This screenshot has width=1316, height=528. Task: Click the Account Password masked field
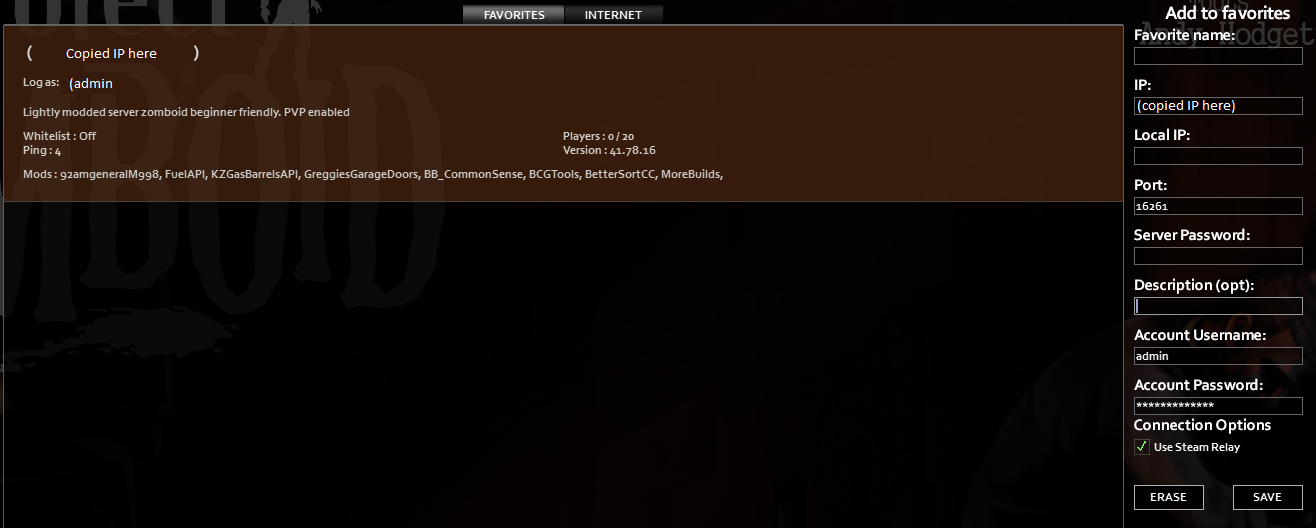pos(1218,406)
